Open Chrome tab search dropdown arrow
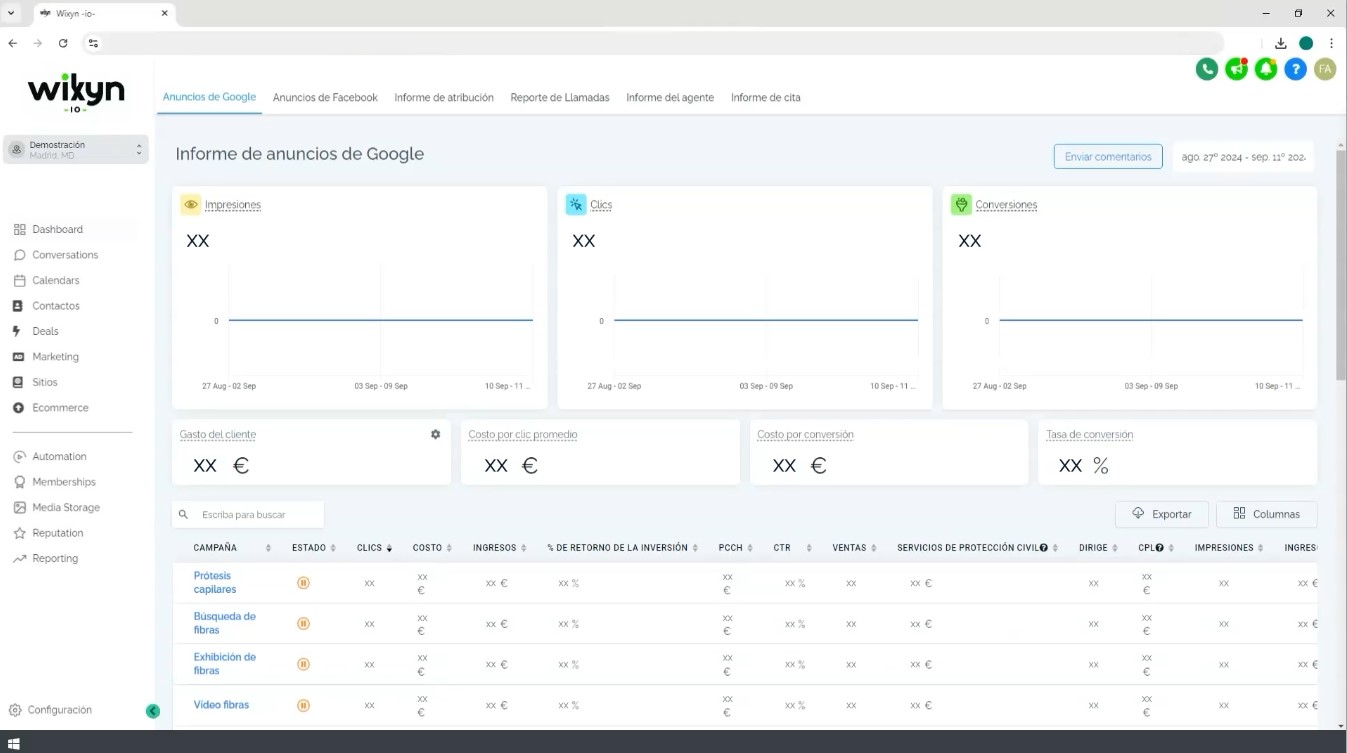 (12, 13)
